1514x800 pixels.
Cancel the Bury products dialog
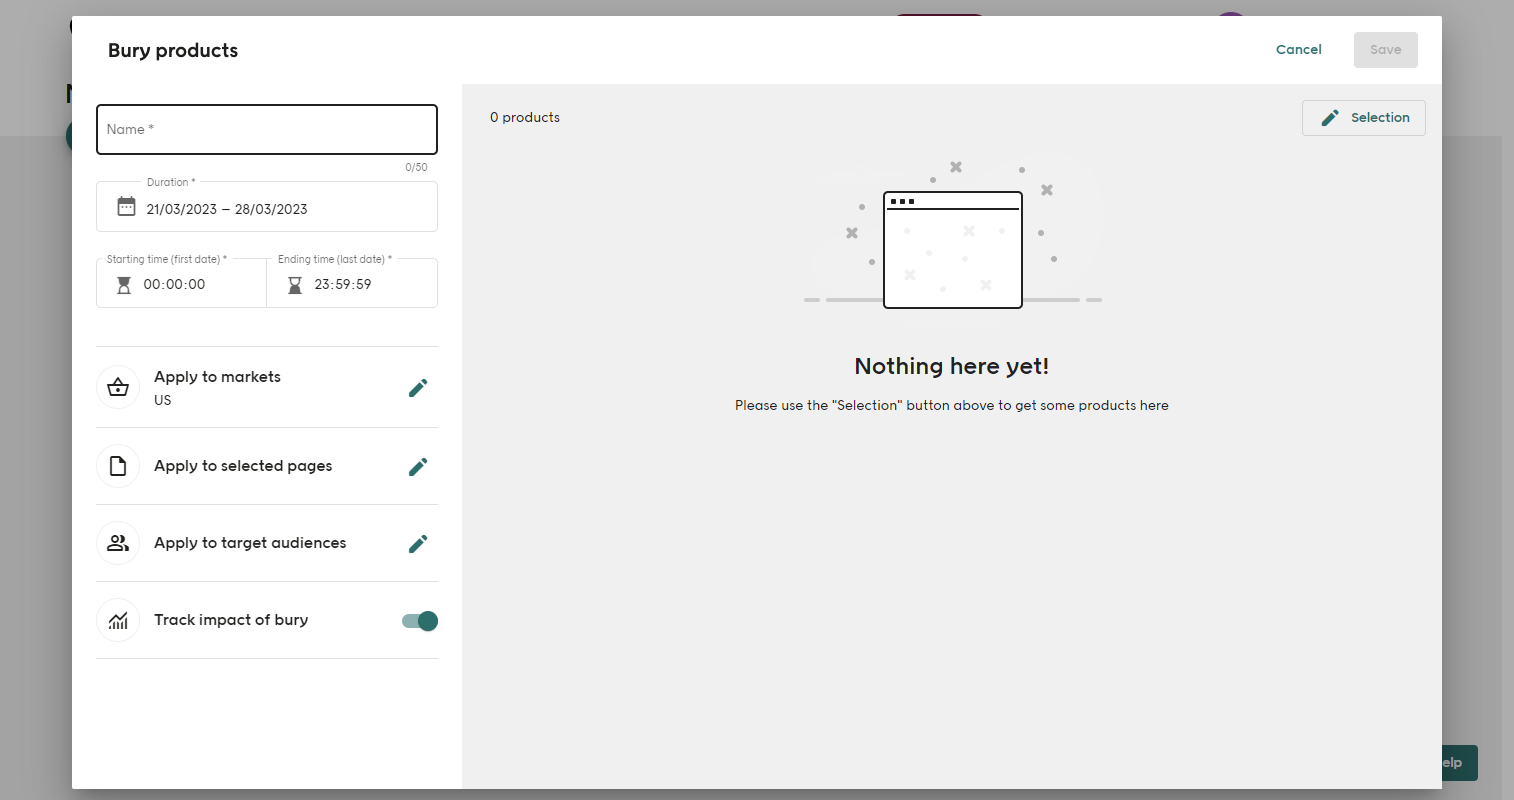click(x=1299, y=50)
